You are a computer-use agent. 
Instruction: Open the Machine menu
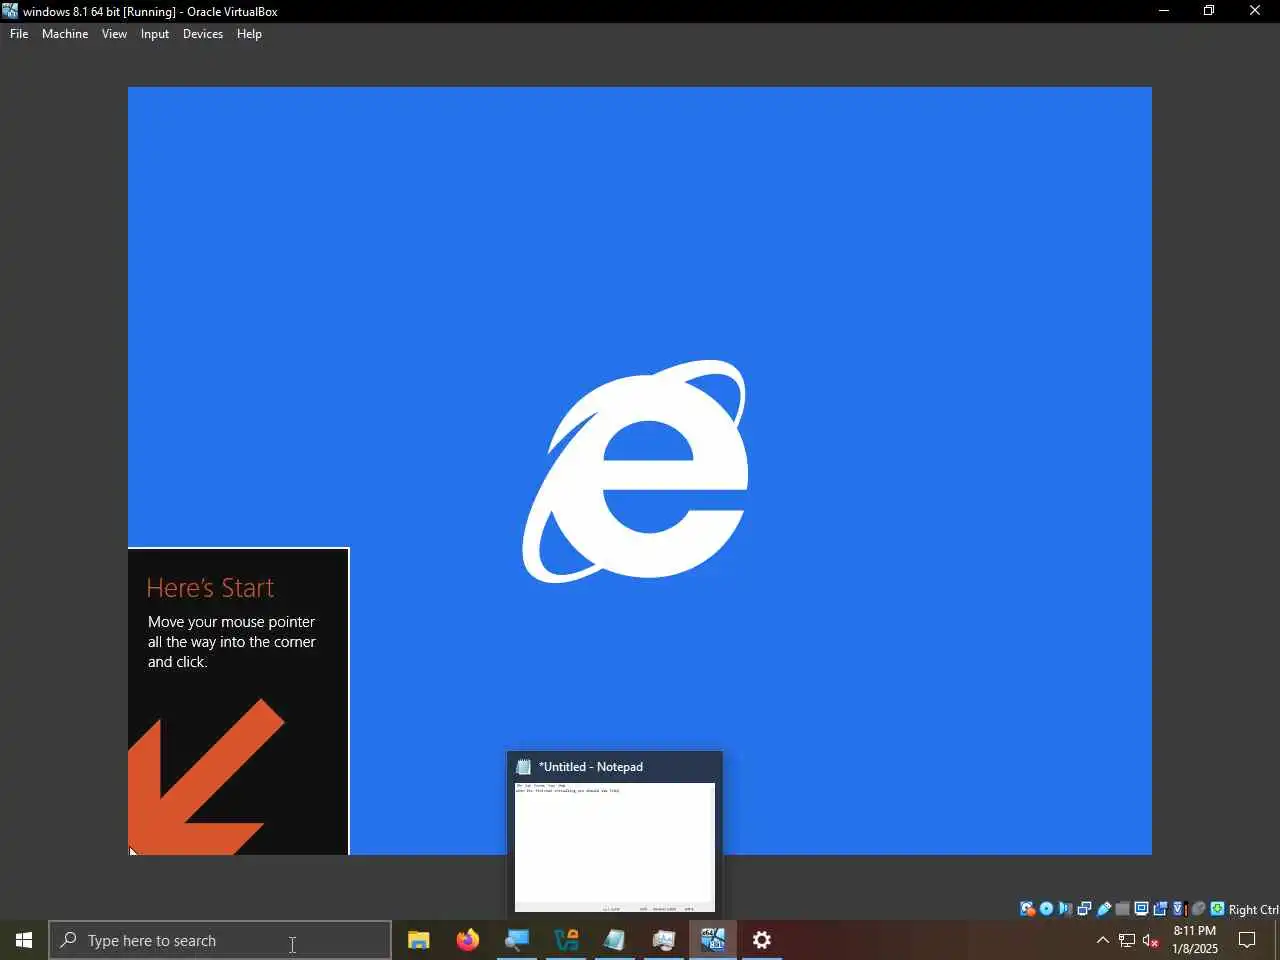[x=65, y=34]
